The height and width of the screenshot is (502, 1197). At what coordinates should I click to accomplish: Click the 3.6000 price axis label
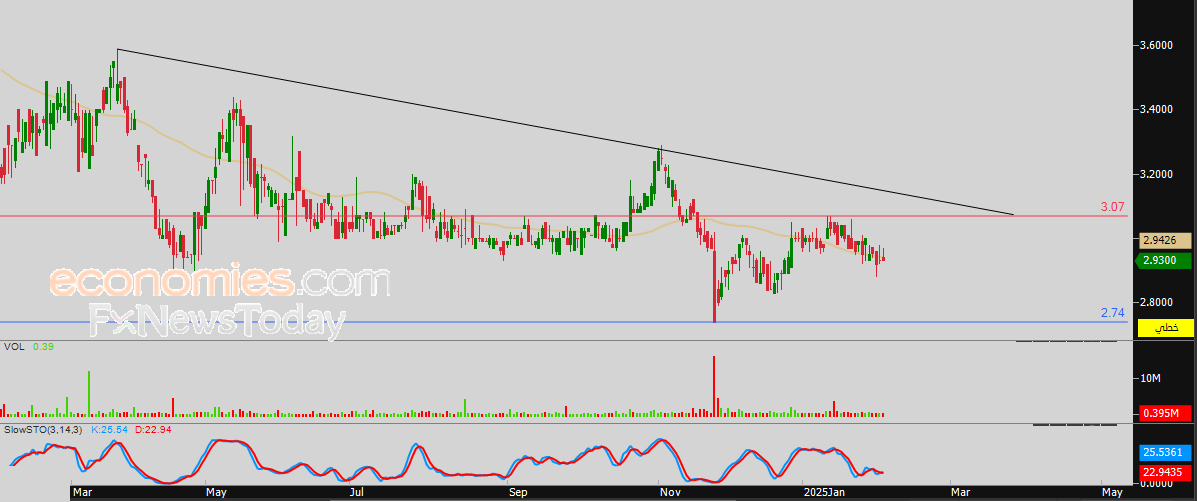click(x=1158, y=46)
